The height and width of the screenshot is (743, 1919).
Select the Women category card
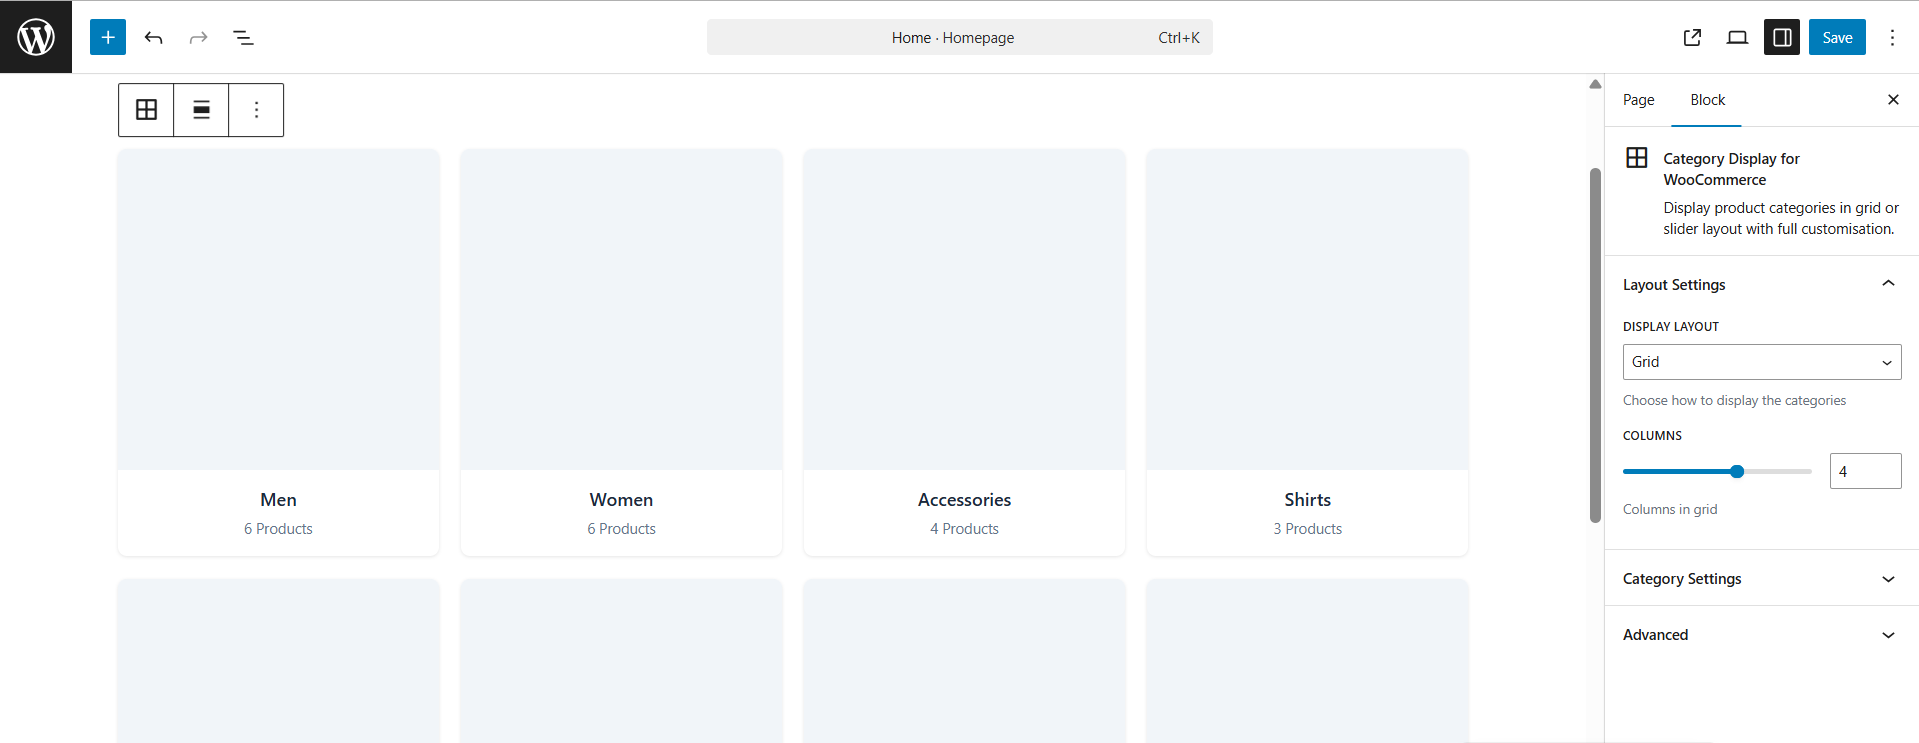(x=621, y=352)
